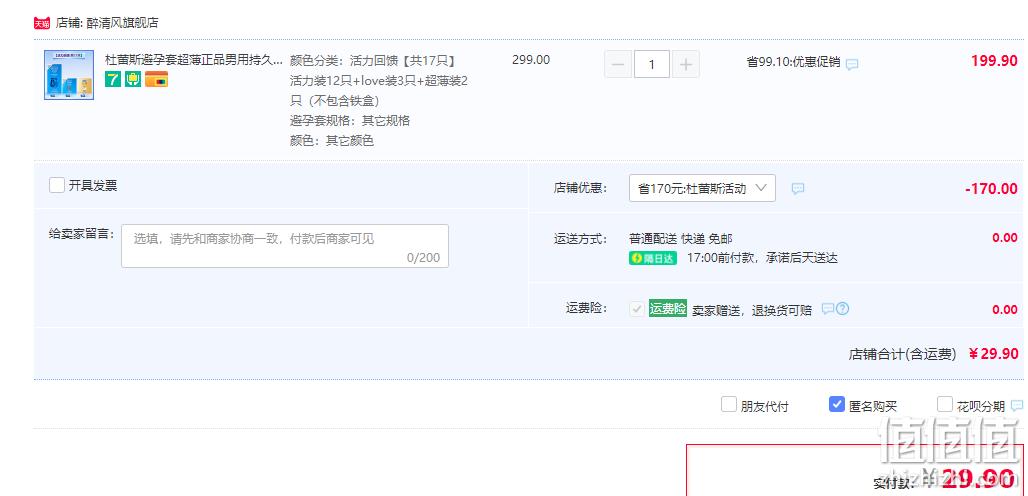The image size is (1028, 496).
Task: Enable the 朋友代付 checkbox
Action: point(728,404)
